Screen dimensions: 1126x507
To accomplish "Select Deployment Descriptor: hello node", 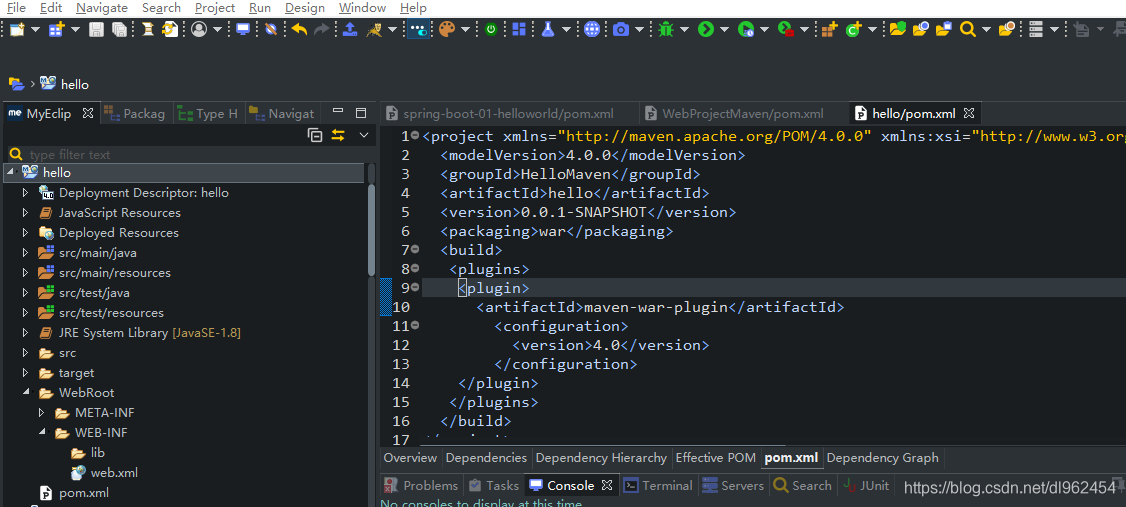I will click(144, 192).
